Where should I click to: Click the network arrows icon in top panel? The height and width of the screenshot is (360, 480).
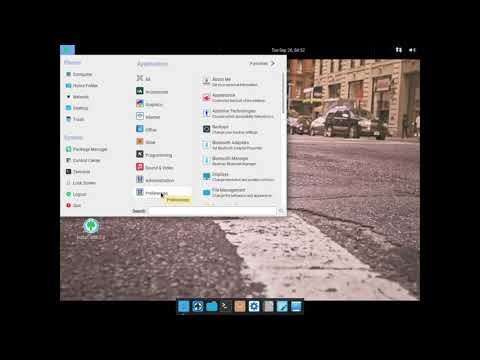tap(398, 50)
